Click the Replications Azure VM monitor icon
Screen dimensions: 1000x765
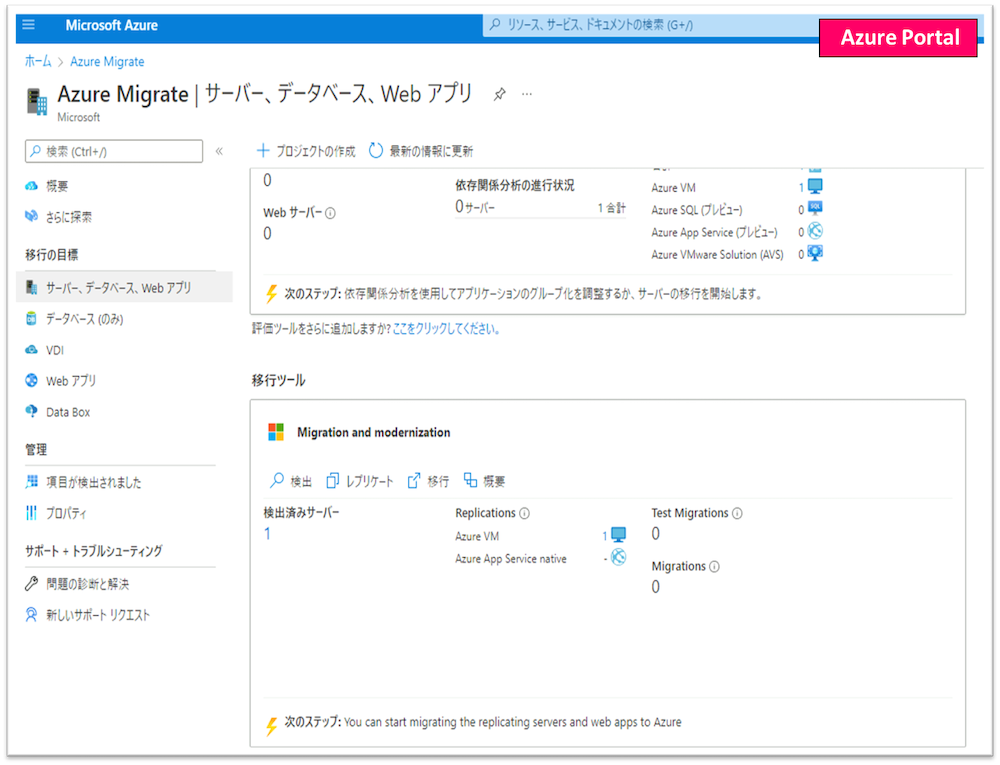(x=619, y=535)
